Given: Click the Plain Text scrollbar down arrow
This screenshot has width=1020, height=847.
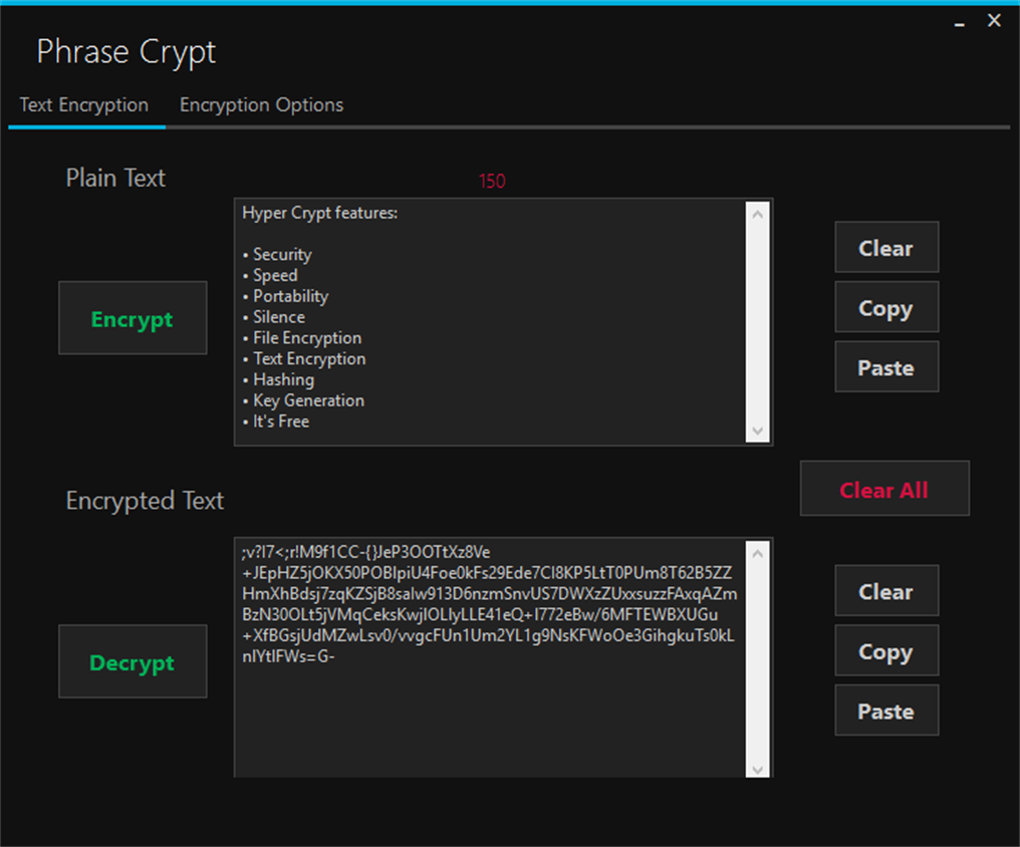Looking at the screenshot, I should click(x=757, y=431).
